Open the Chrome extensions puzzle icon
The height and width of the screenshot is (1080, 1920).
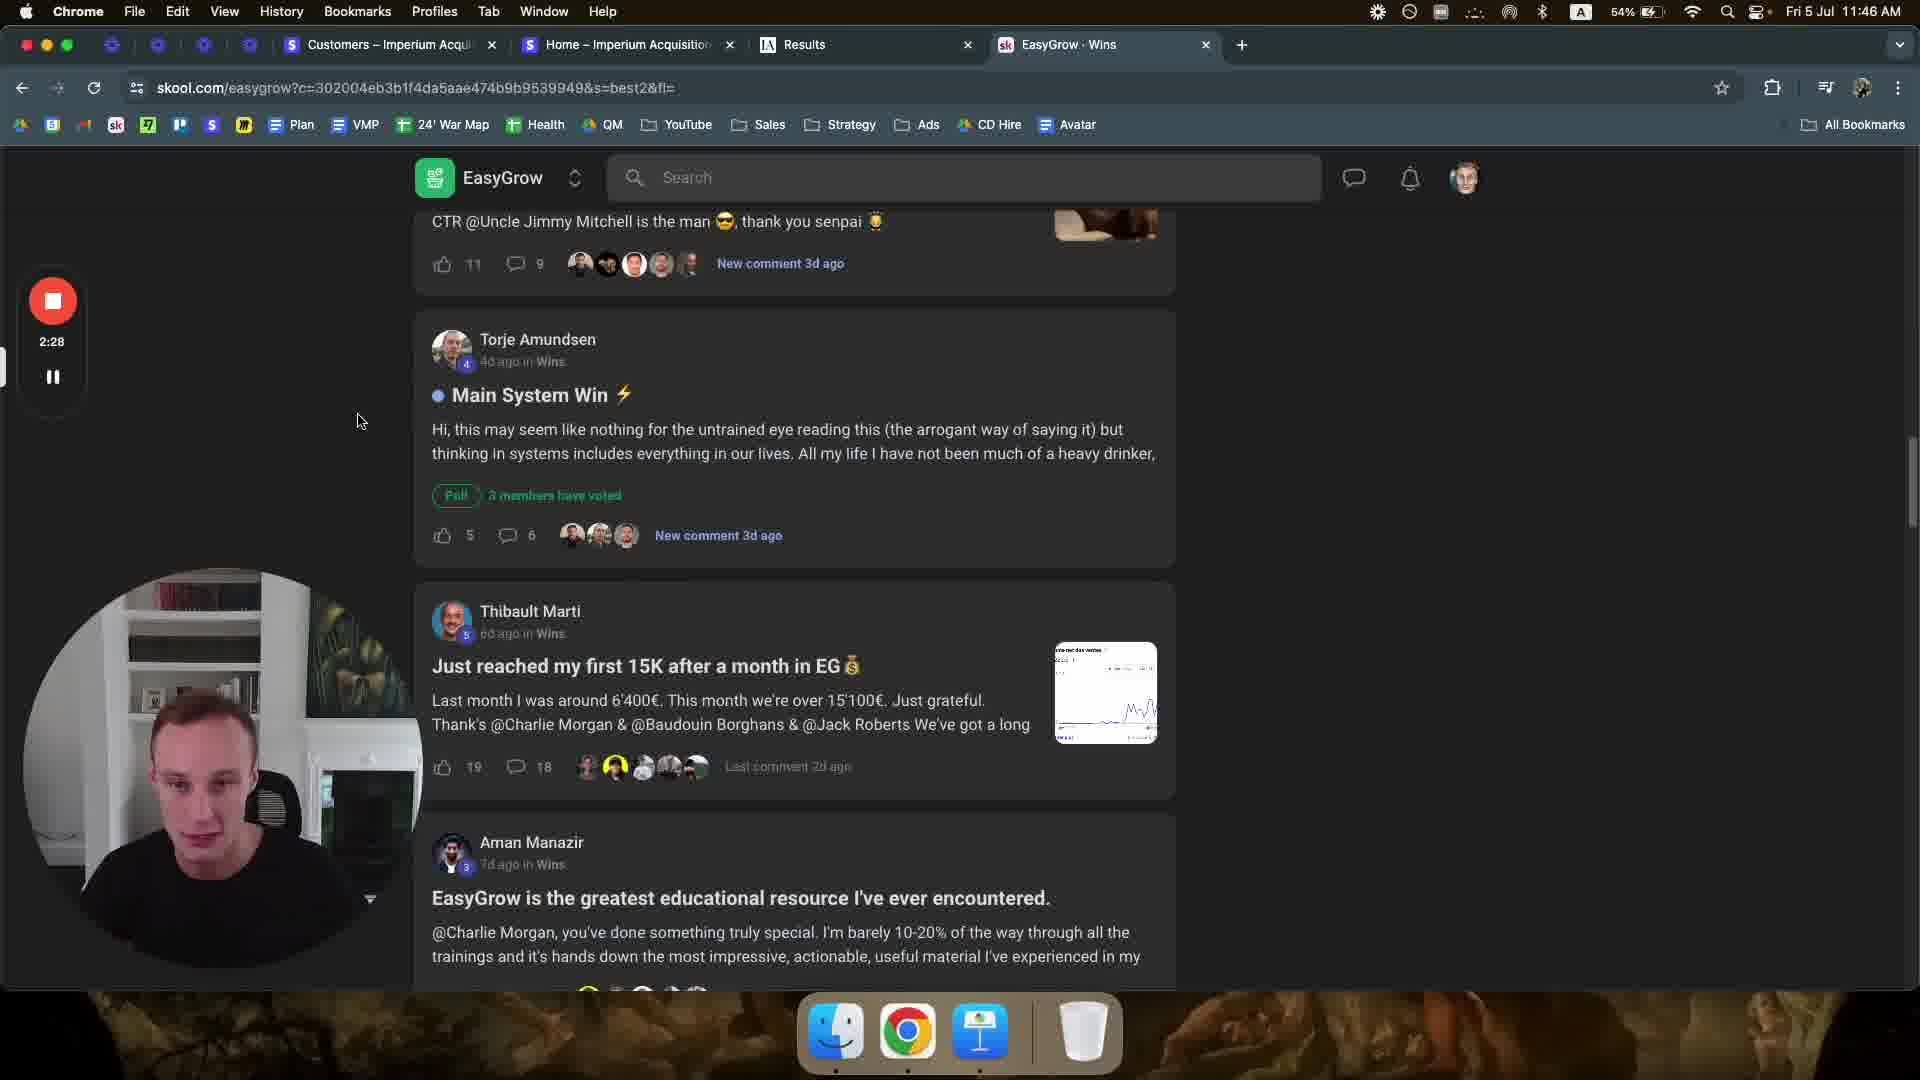pyautogui.click(x=1772, y=88)
